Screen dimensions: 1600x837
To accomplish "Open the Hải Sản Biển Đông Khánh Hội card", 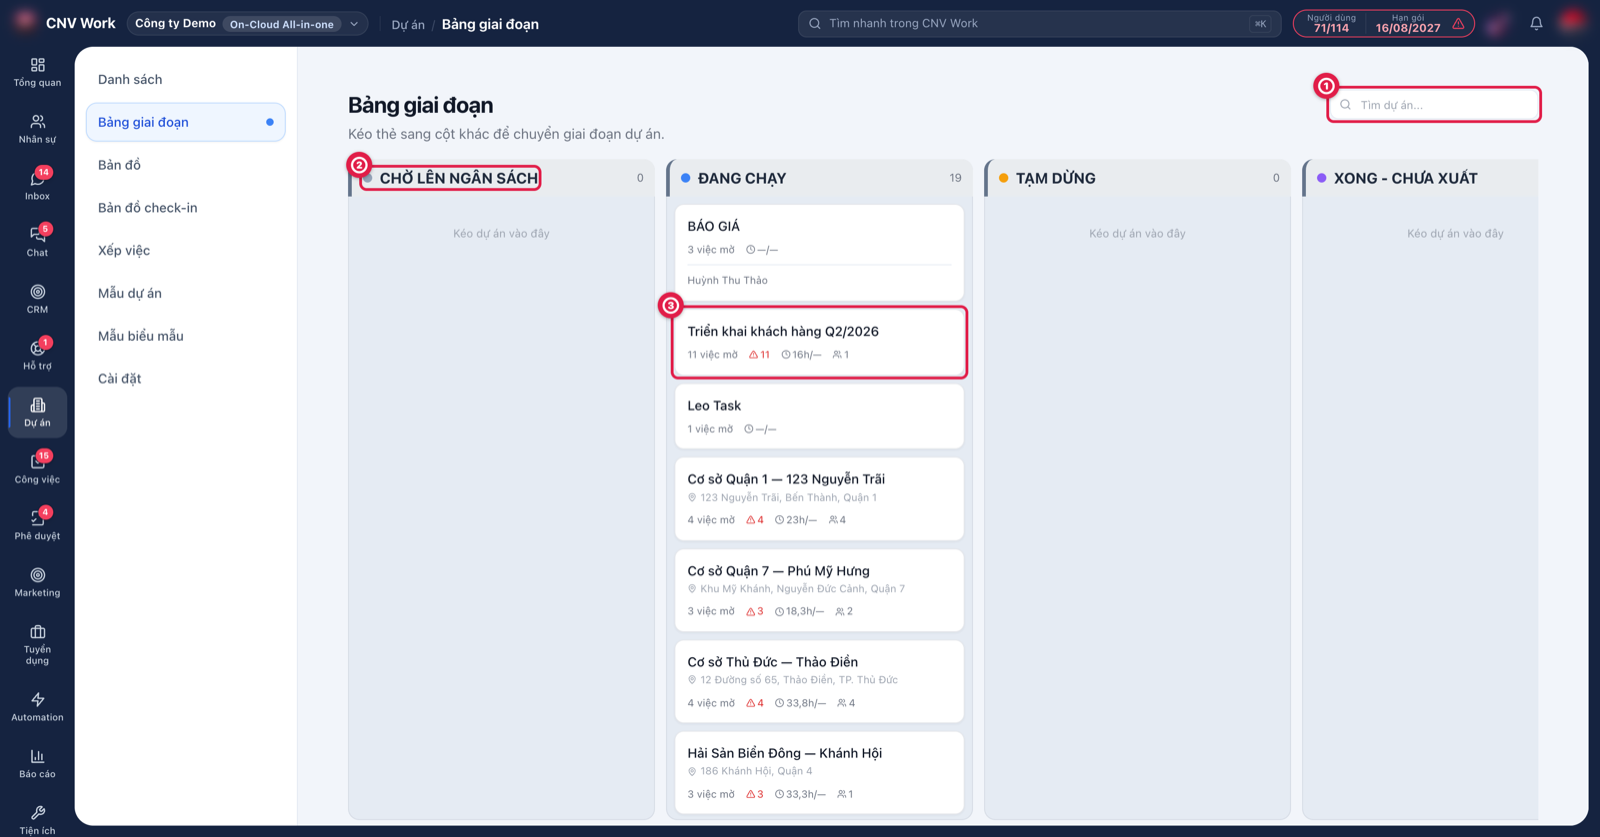I will [819, 773].
